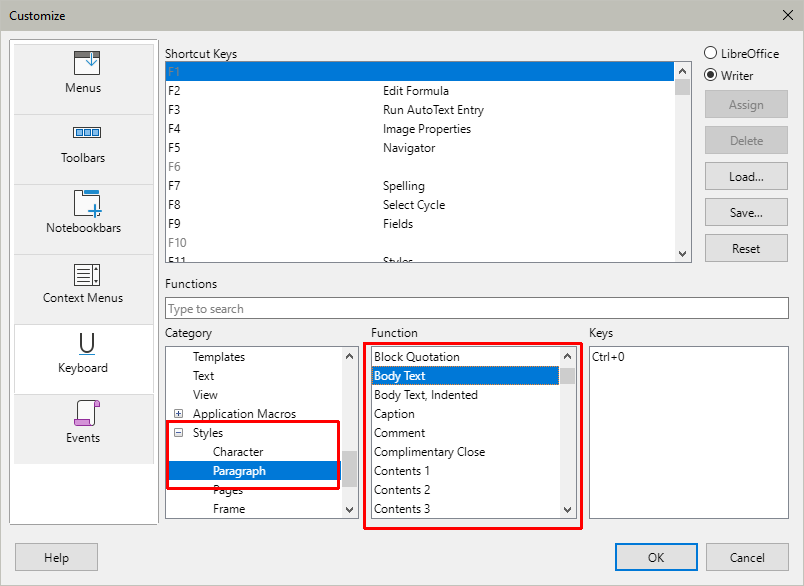Click Shortcut Keys list scroll-down arrow
This screenshot has width=804, height=586.
click(x=682, y=253)
